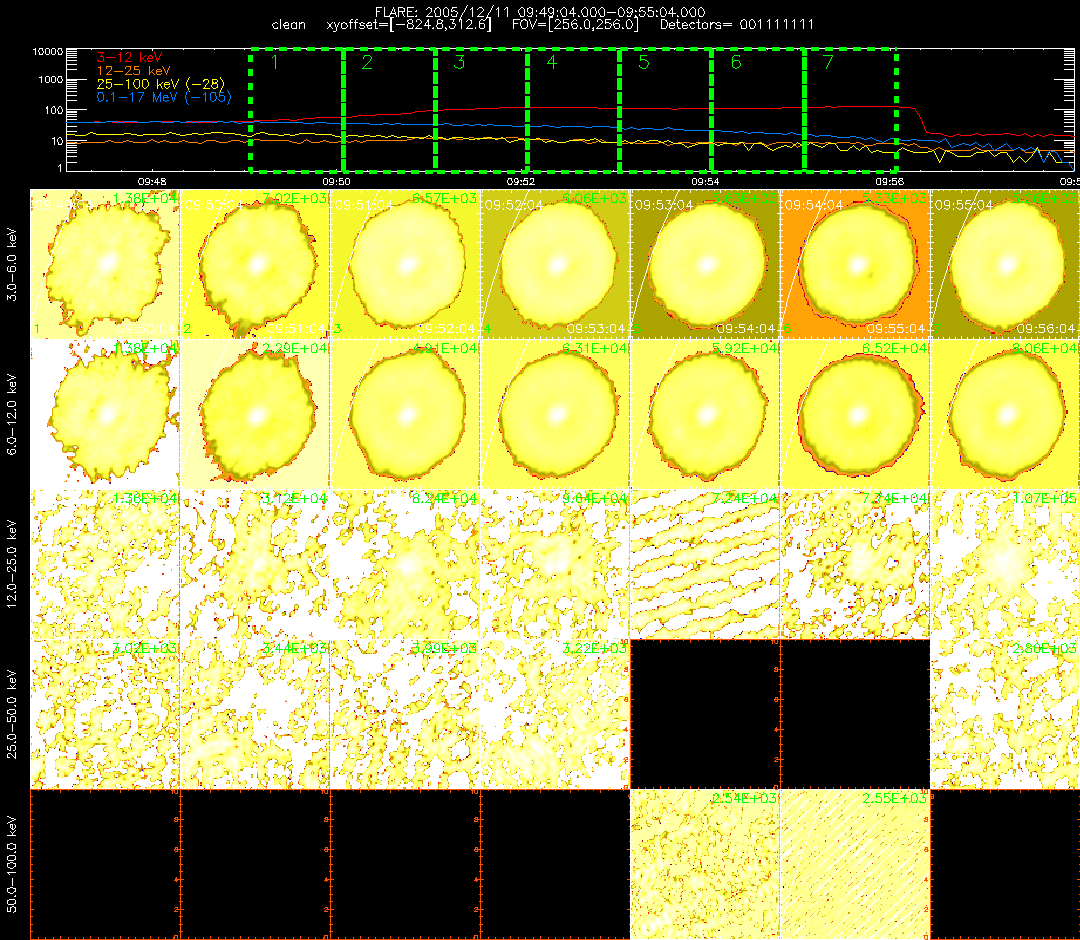Click the xyoffset value in header
This screenshot has height=940, width=1080.
[x=409, y=25]
